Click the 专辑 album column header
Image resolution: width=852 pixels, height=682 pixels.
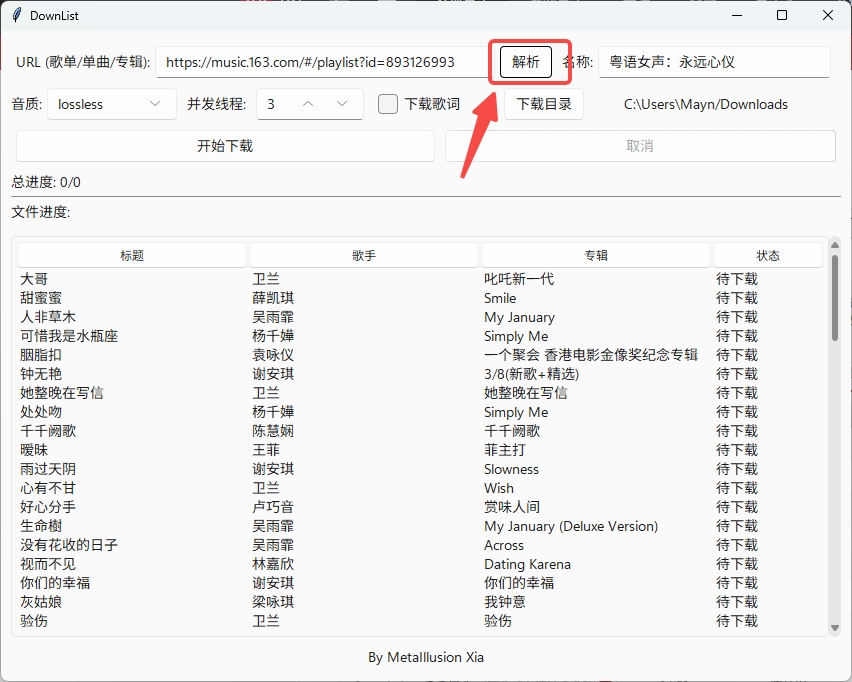[x=595, y=254]
